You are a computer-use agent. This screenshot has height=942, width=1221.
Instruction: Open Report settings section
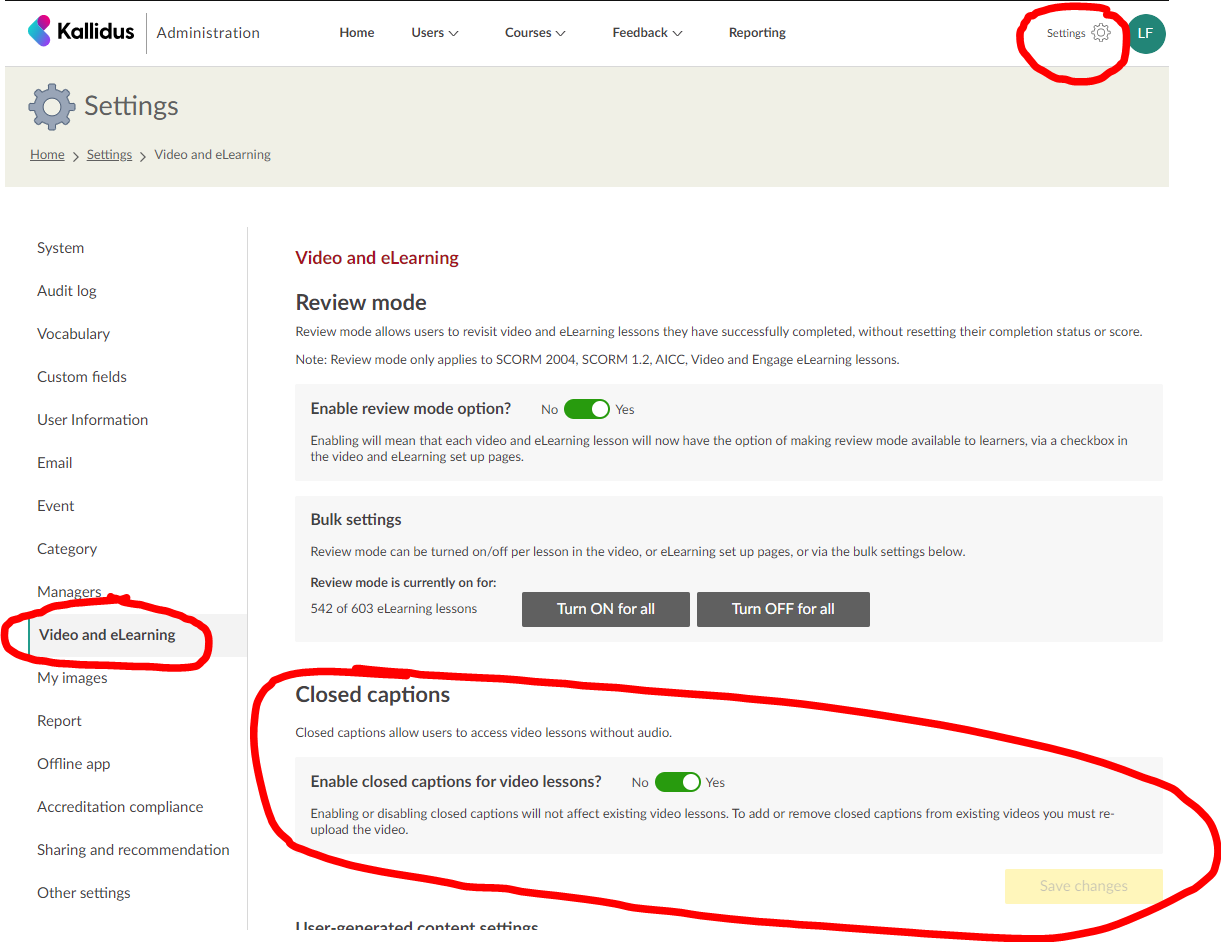coord(60,721)
